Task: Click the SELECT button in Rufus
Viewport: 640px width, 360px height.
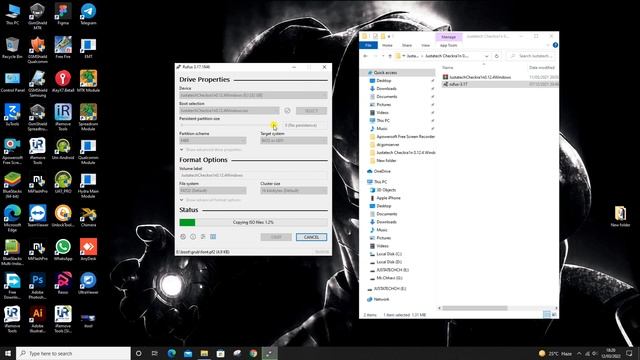Action: pos(311,111)
